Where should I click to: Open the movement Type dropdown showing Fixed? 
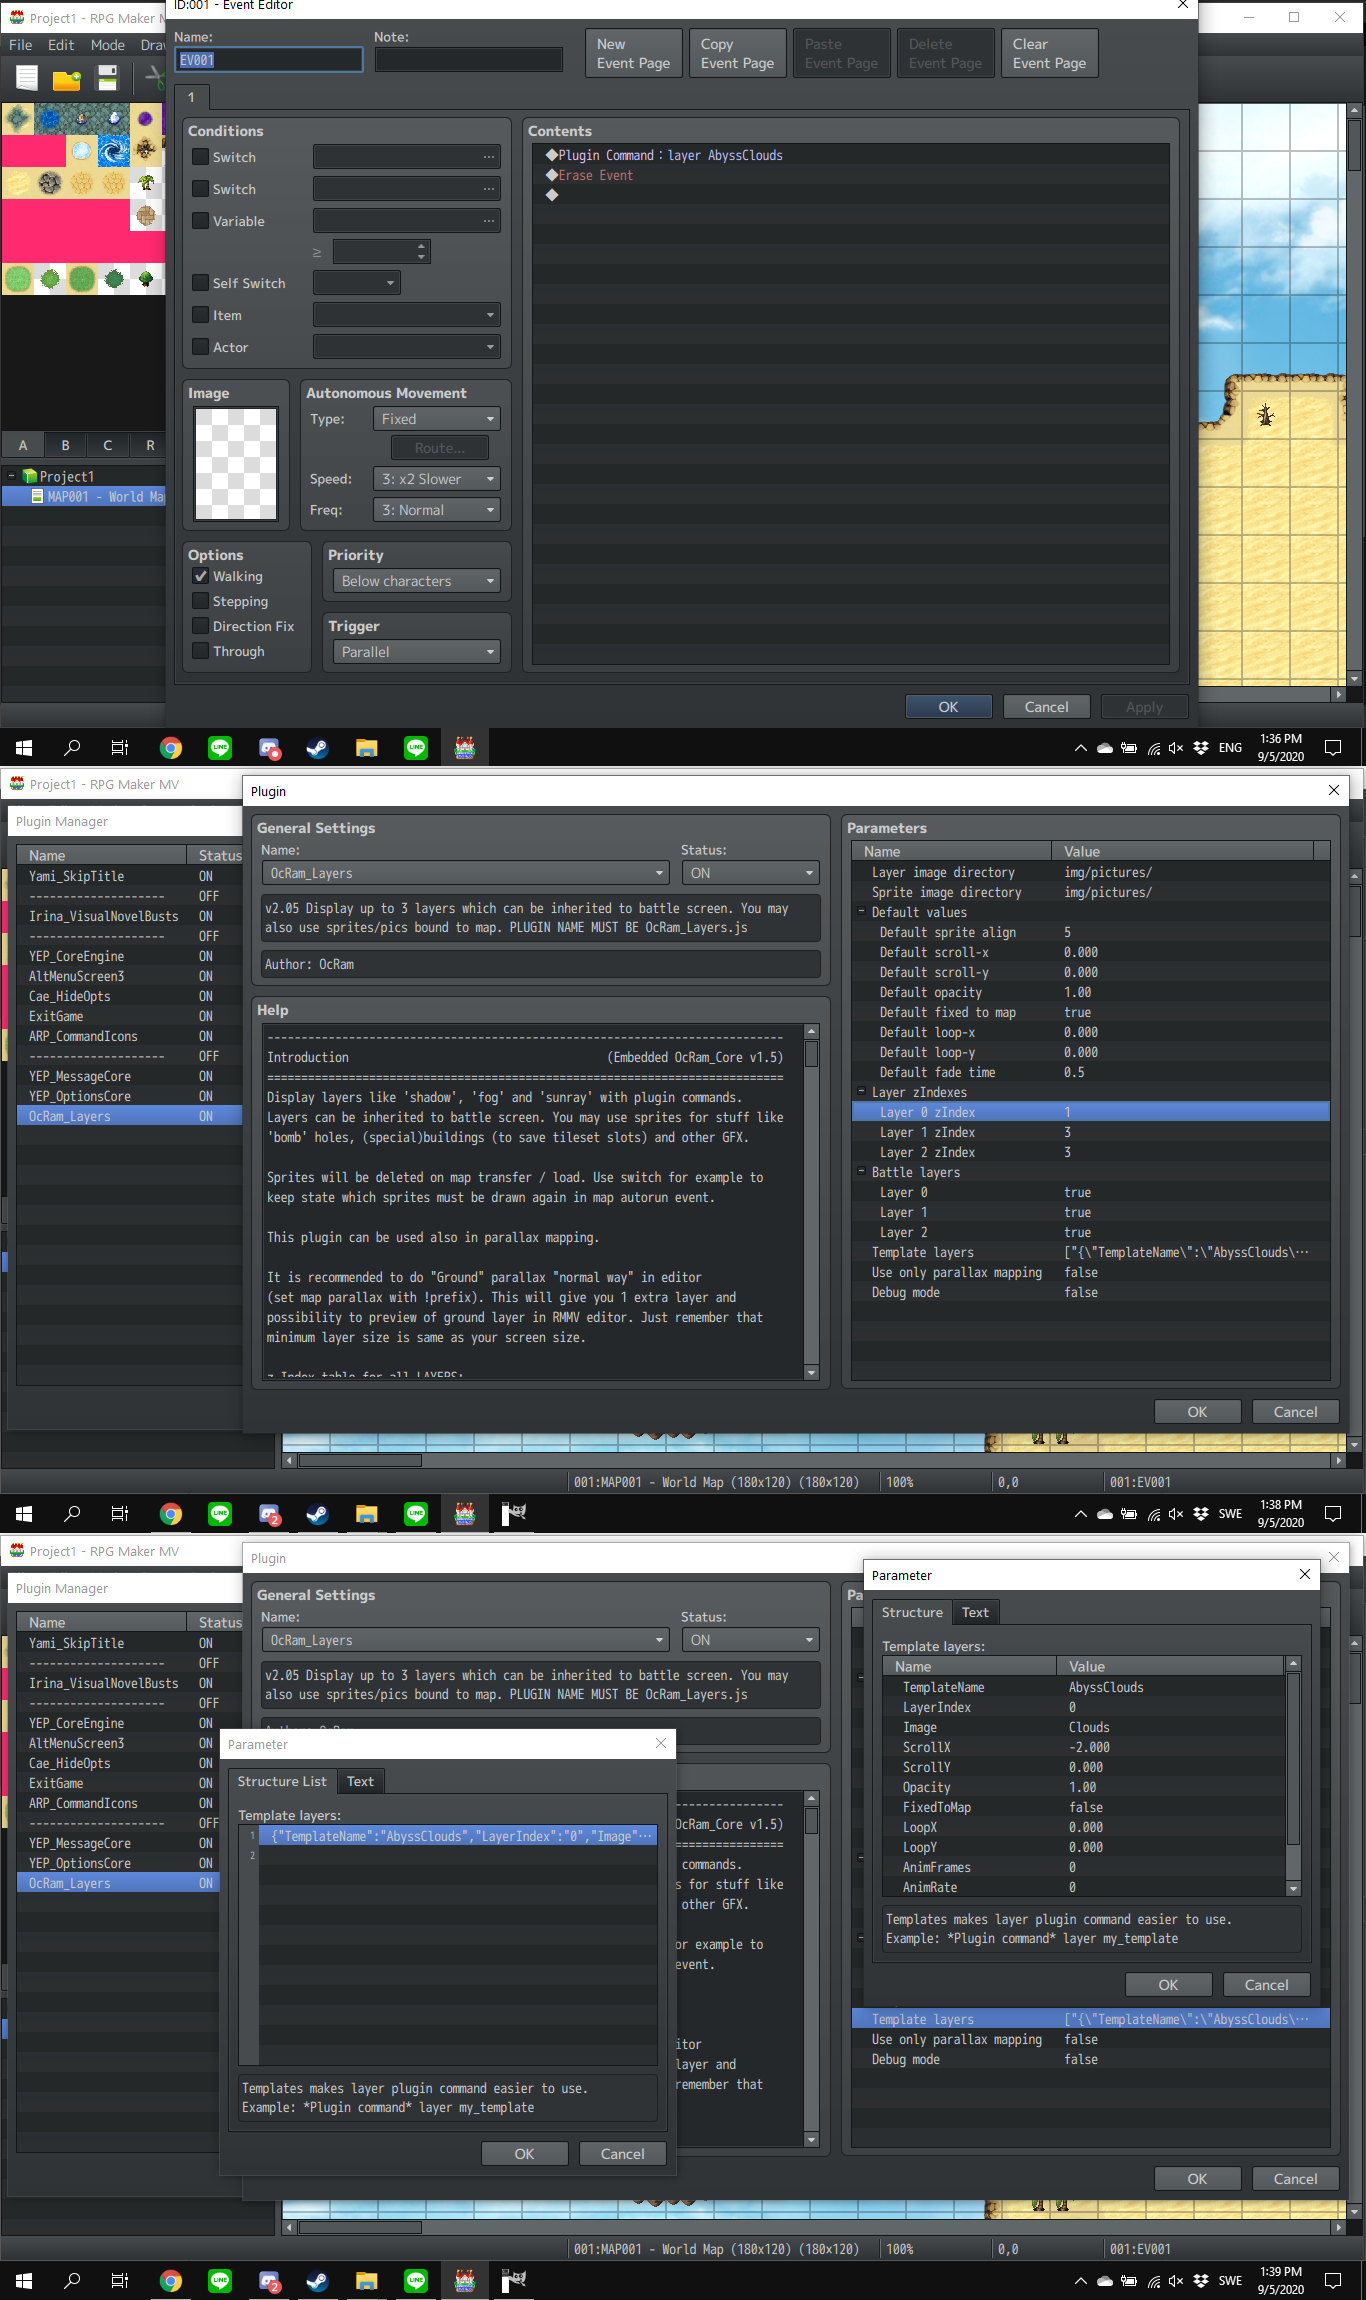(x=437, y=419)
